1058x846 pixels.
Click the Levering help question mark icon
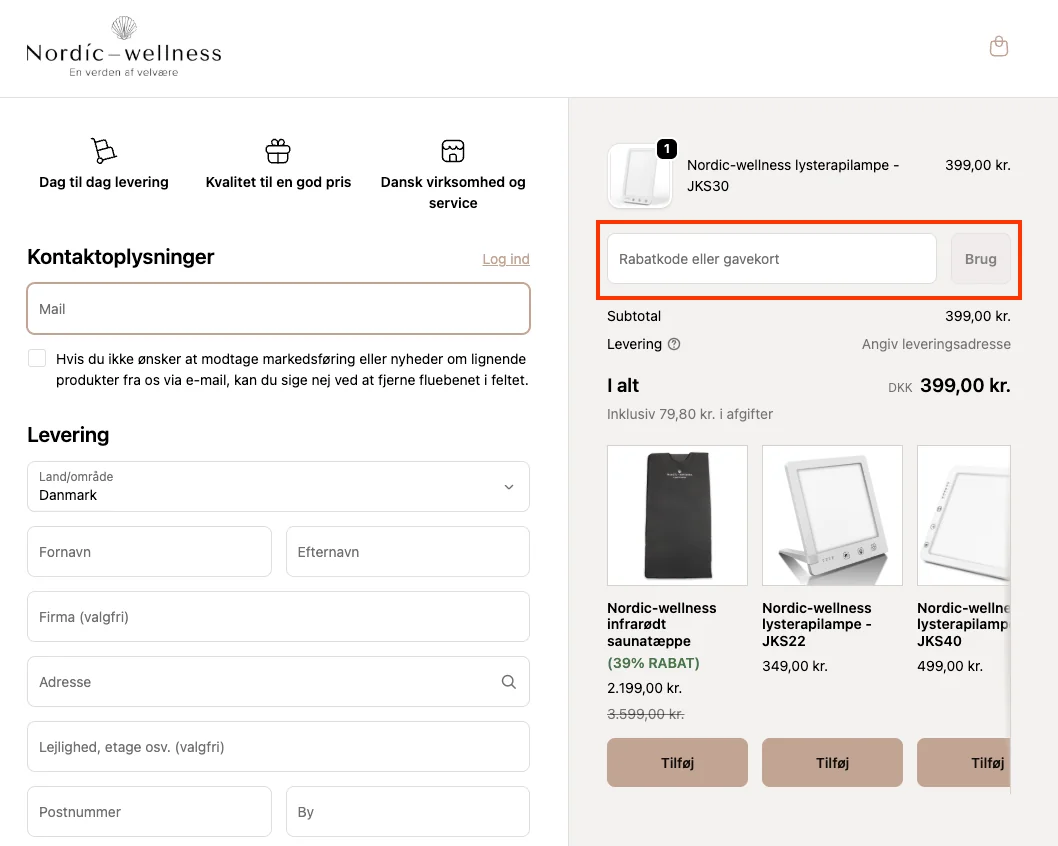click(x=674, y=344)
